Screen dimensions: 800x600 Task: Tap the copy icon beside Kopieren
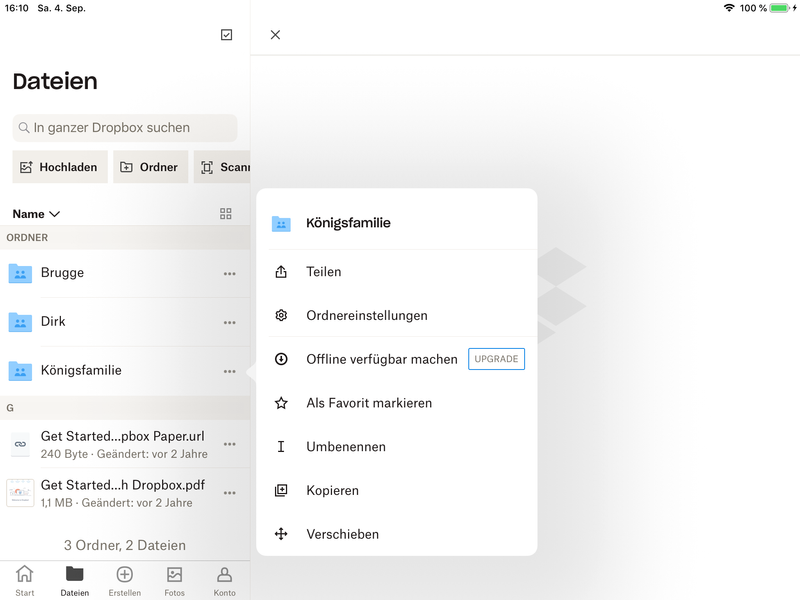pyautogui.click(x=281, y=490)
